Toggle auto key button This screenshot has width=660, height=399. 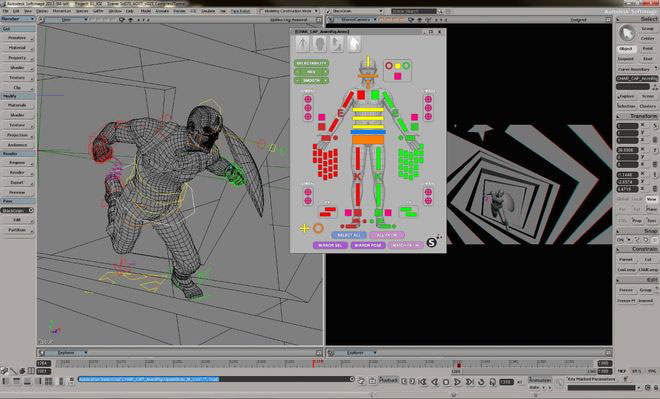point(533,387)
